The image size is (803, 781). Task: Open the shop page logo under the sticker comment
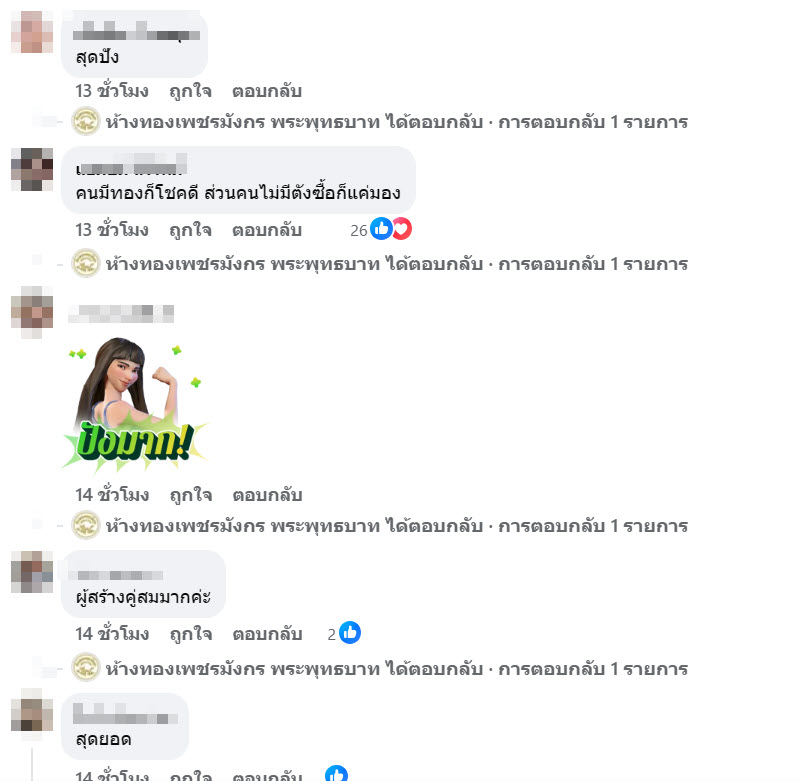tap(86, 525)
